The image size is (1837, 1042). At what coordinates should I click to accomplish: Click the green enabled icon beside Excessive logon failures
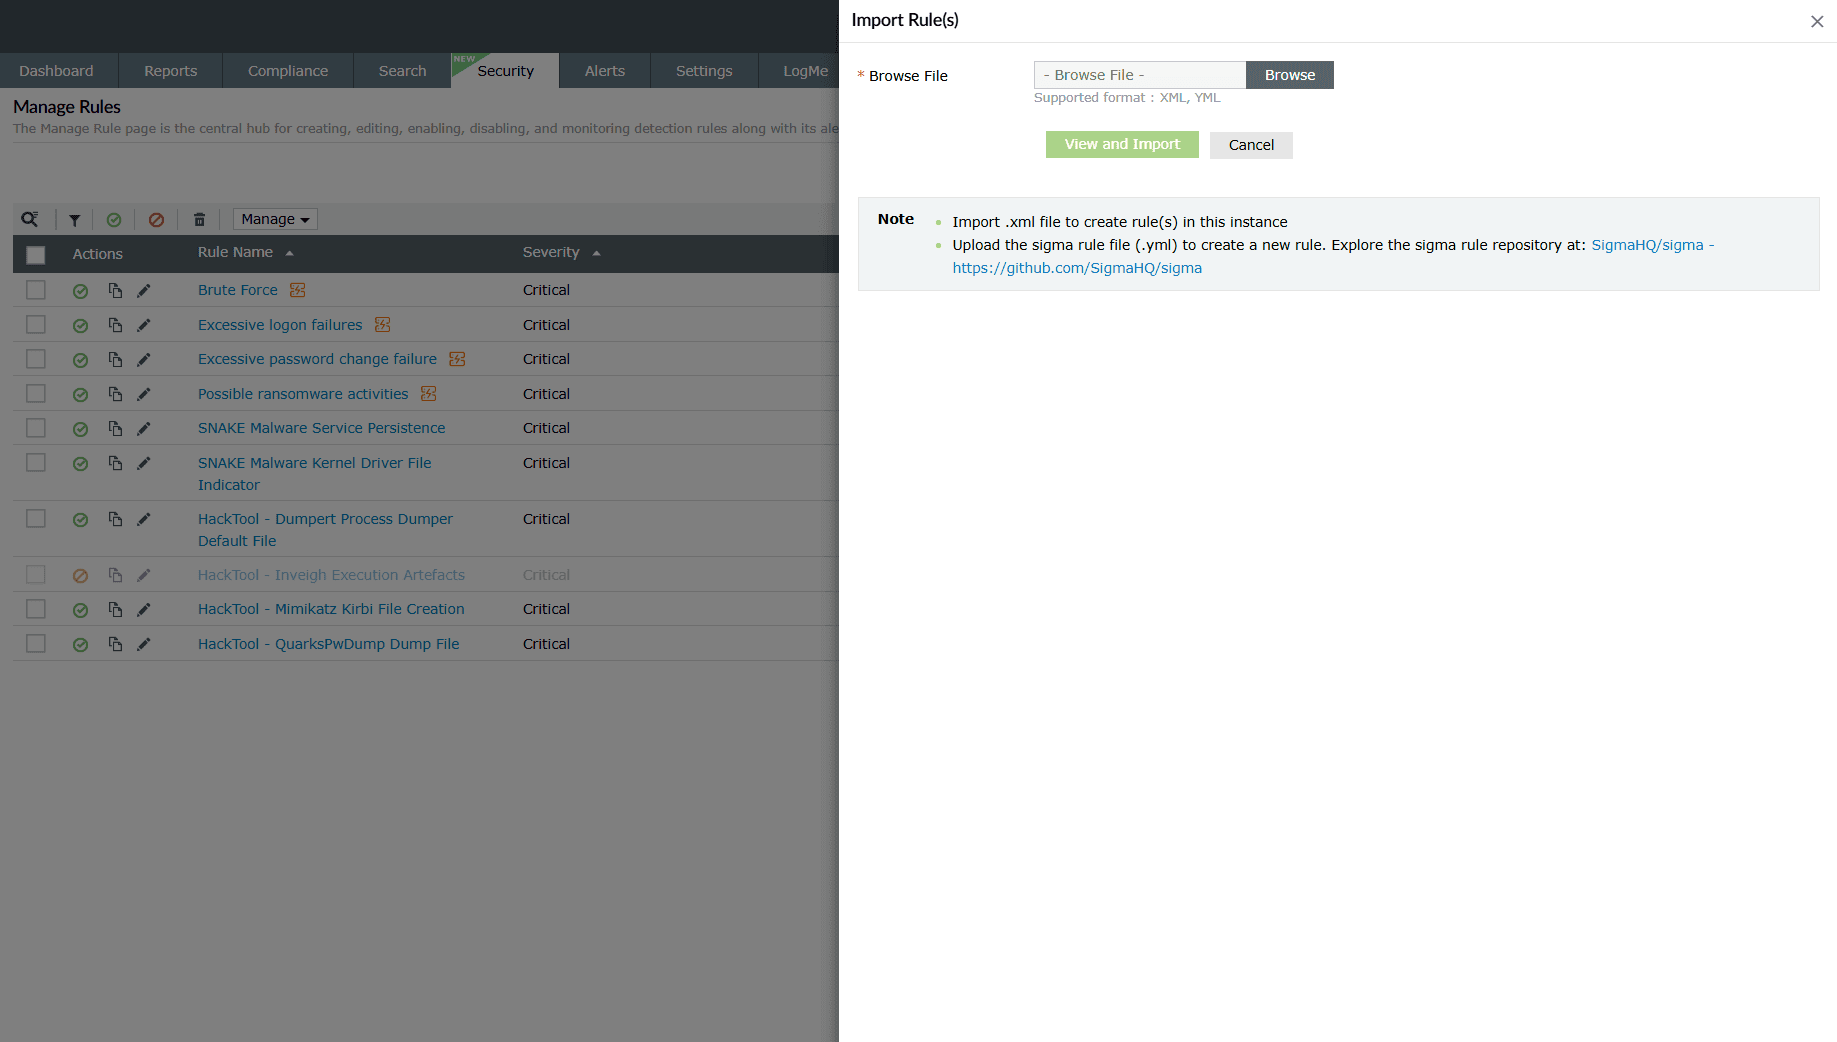point(80,325)
